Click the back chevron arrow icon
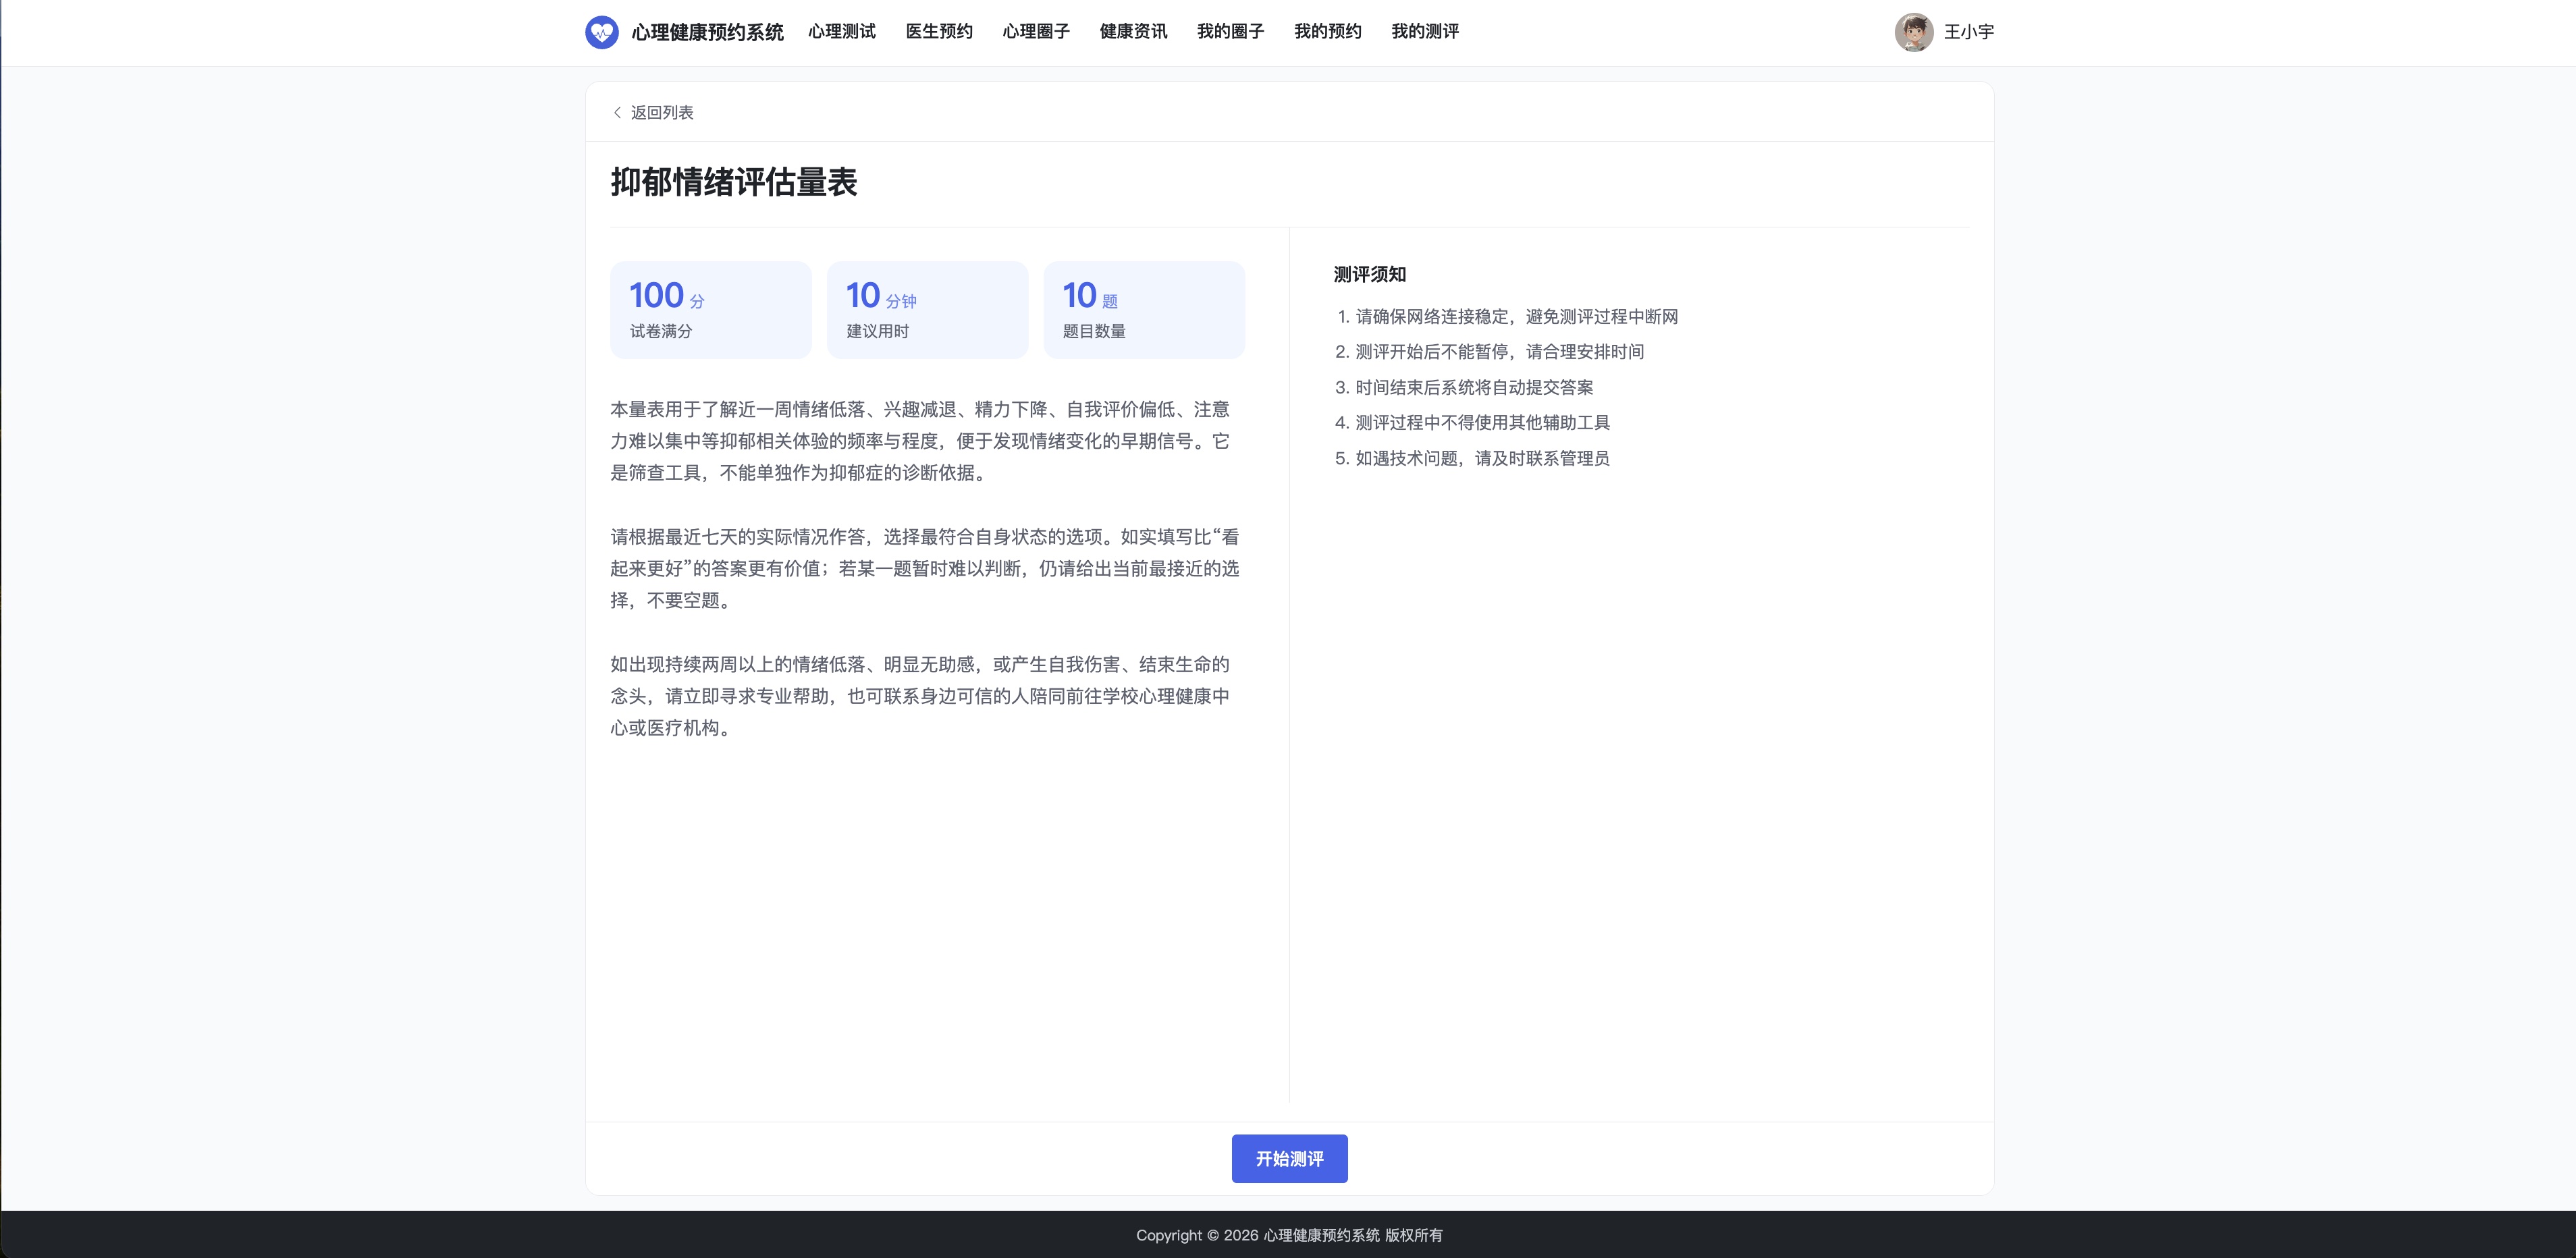 617,113
